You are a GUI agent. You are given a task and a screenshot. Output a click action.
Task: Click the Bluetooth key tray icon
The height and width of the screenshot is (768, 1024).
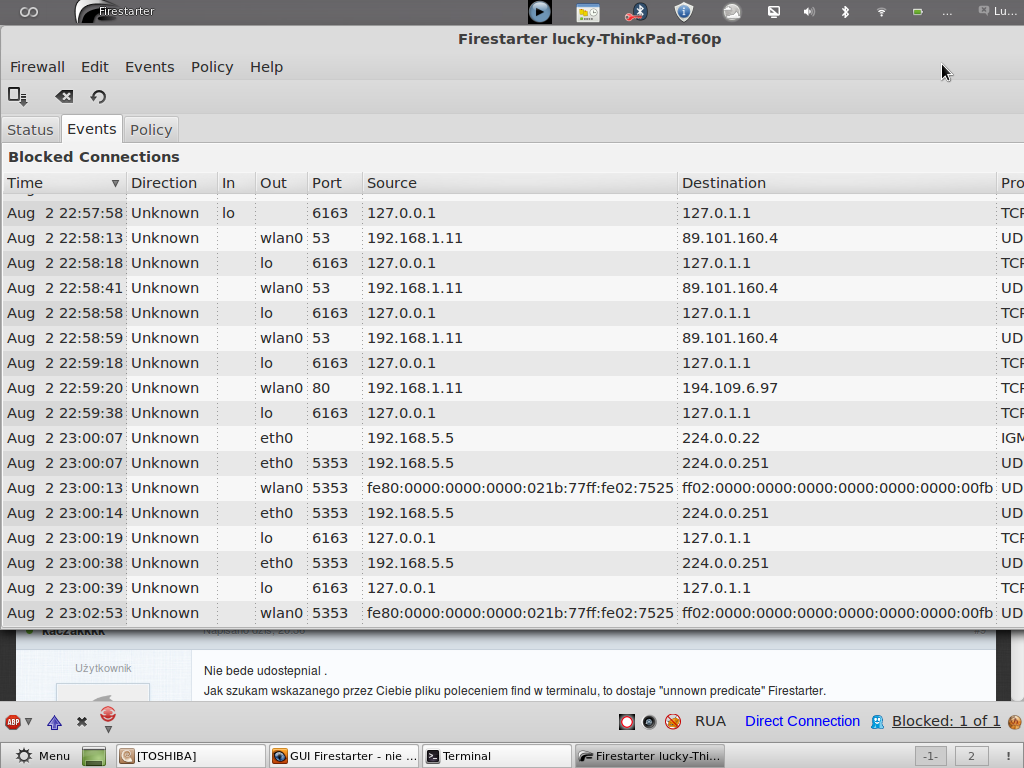(635, 12)
